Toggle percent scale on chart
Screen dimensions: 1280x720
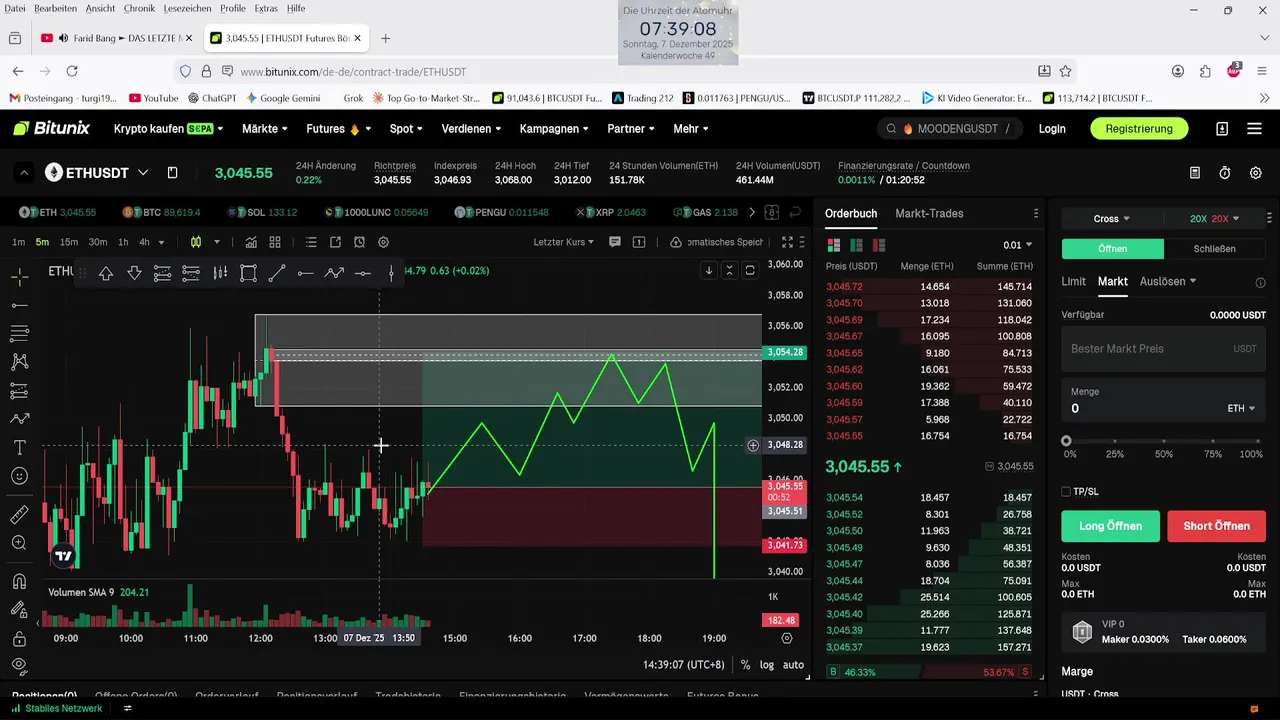point(745,665)
